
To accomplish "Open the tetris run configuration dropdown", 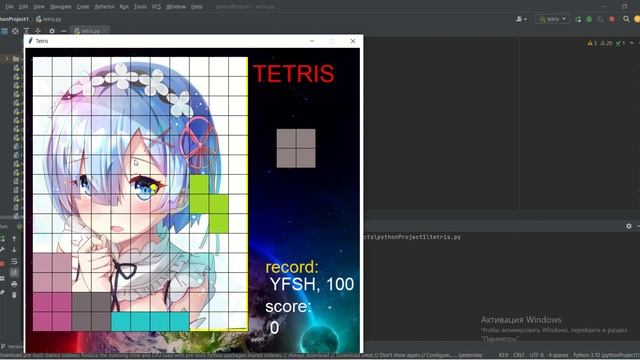I will point(553,19).
